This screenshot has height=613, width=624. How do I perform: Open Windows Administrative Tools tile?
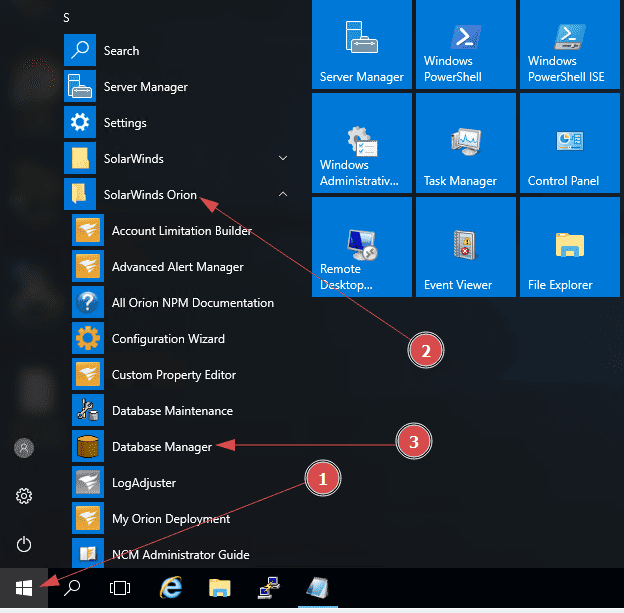362,143
